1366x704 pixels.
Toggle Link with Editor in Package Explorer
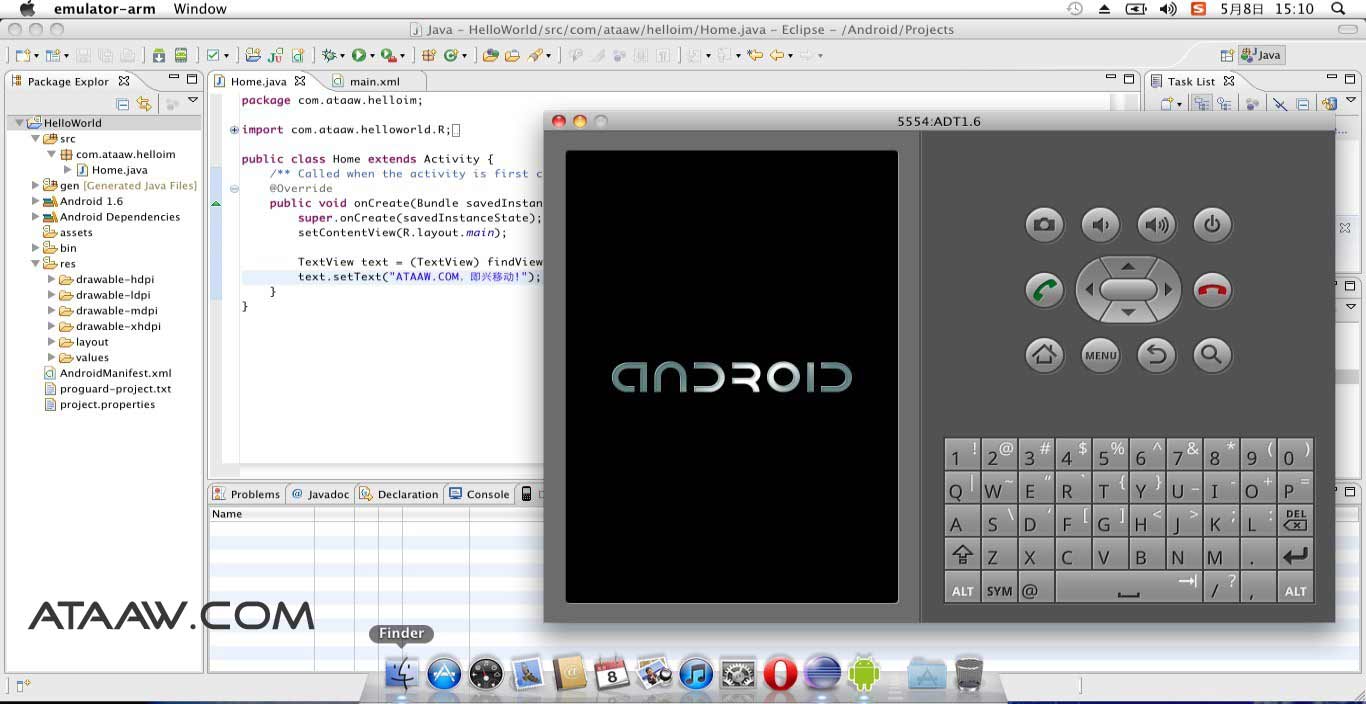tap(144, 103)
